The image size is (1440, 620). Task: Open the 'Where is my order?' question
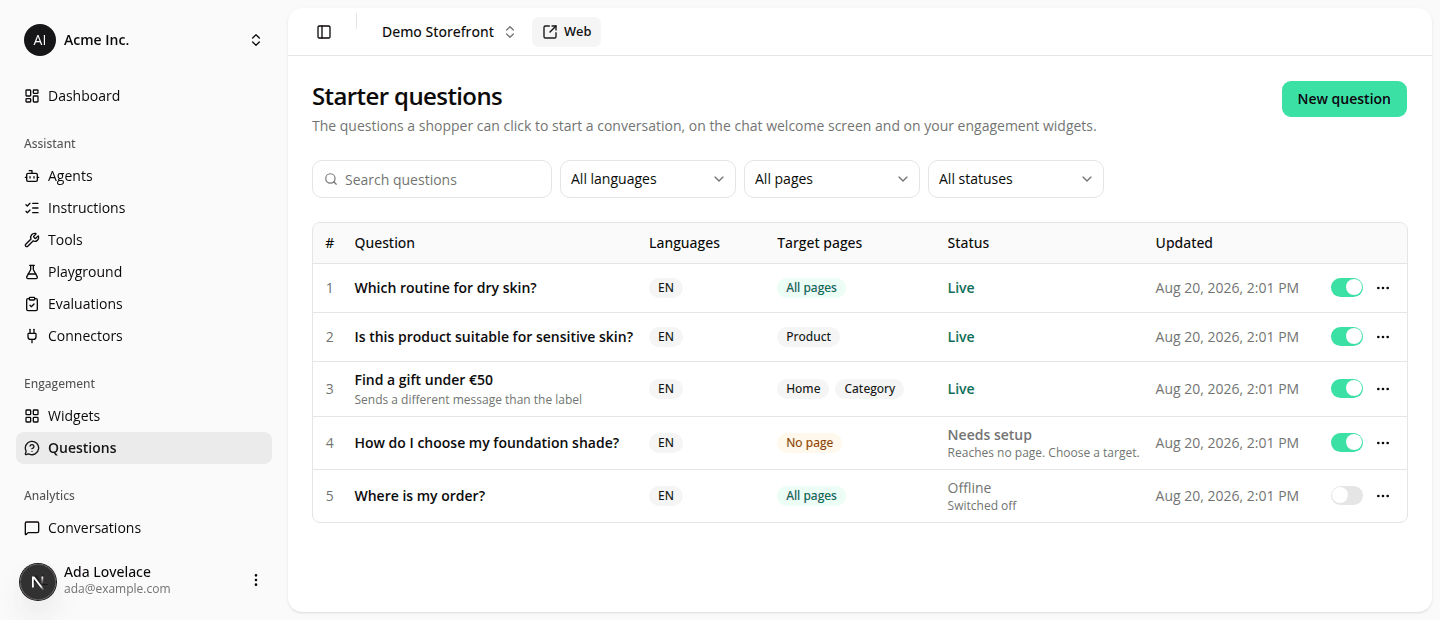point(420,496)
